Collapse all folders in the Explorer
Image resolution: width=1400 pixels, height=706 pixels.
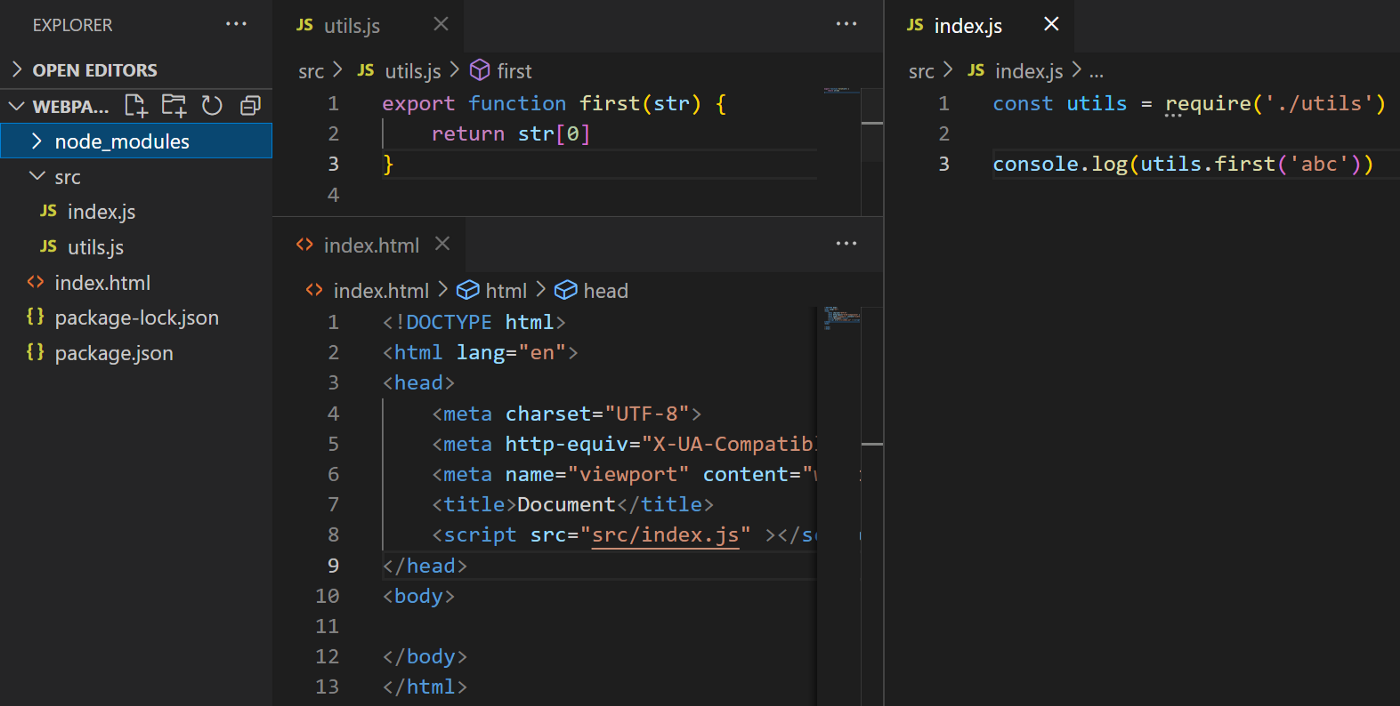pos(250,106)
